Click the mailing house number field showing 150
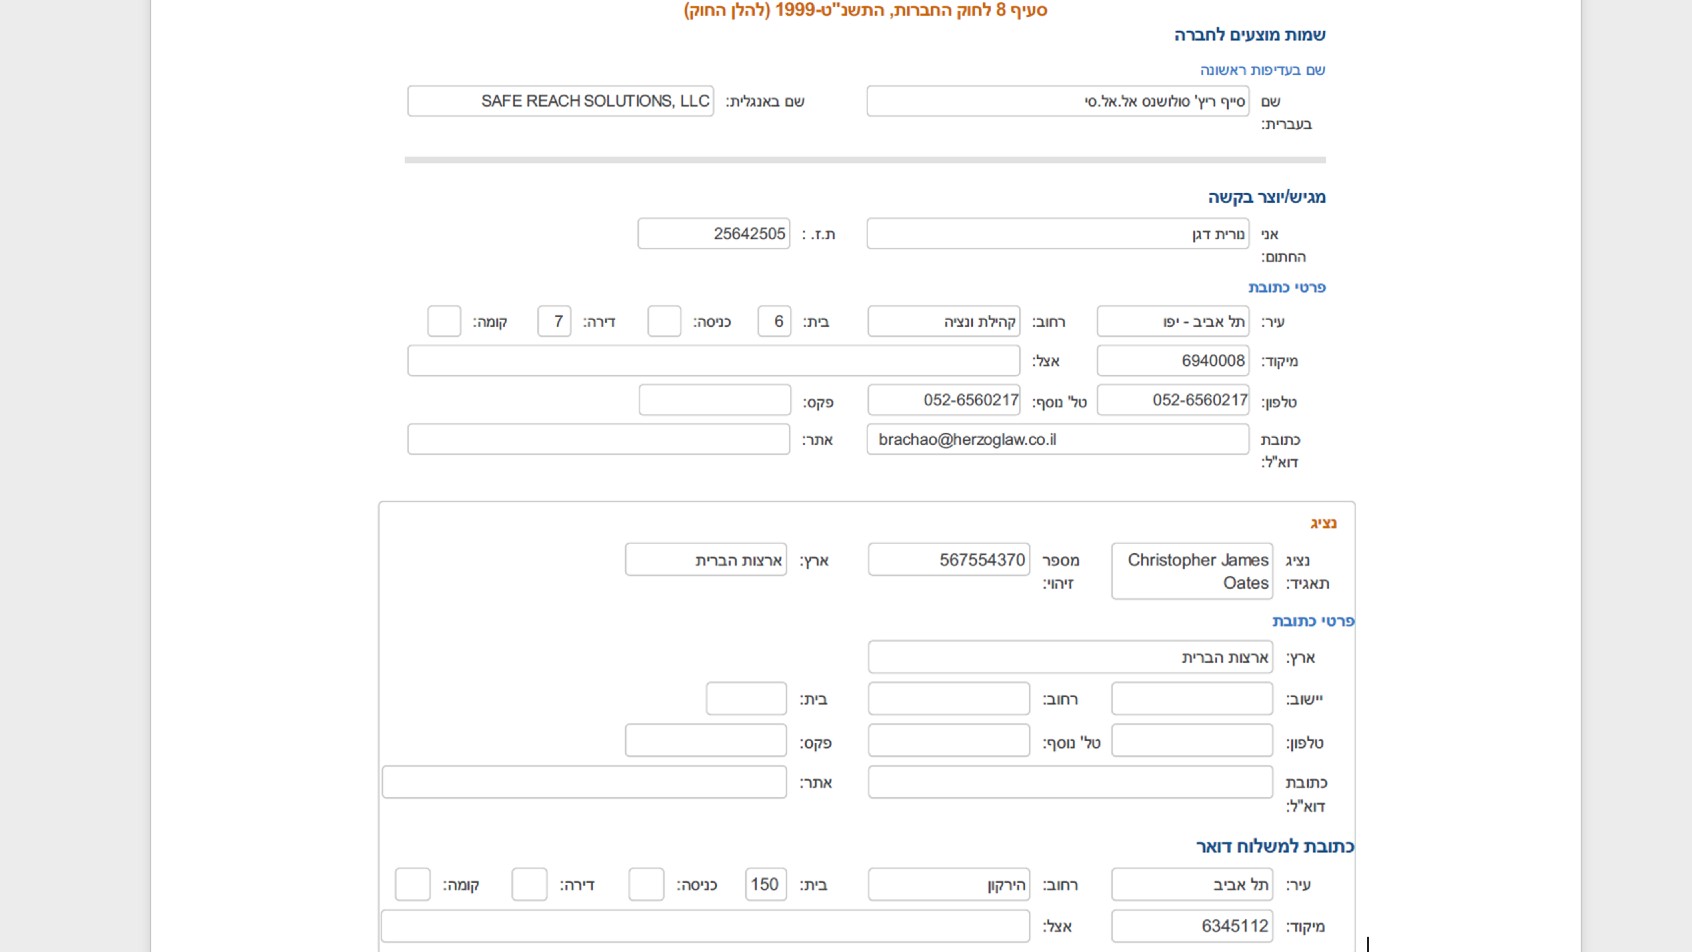Screen dimensions: 1692x952 pos(764,884)
